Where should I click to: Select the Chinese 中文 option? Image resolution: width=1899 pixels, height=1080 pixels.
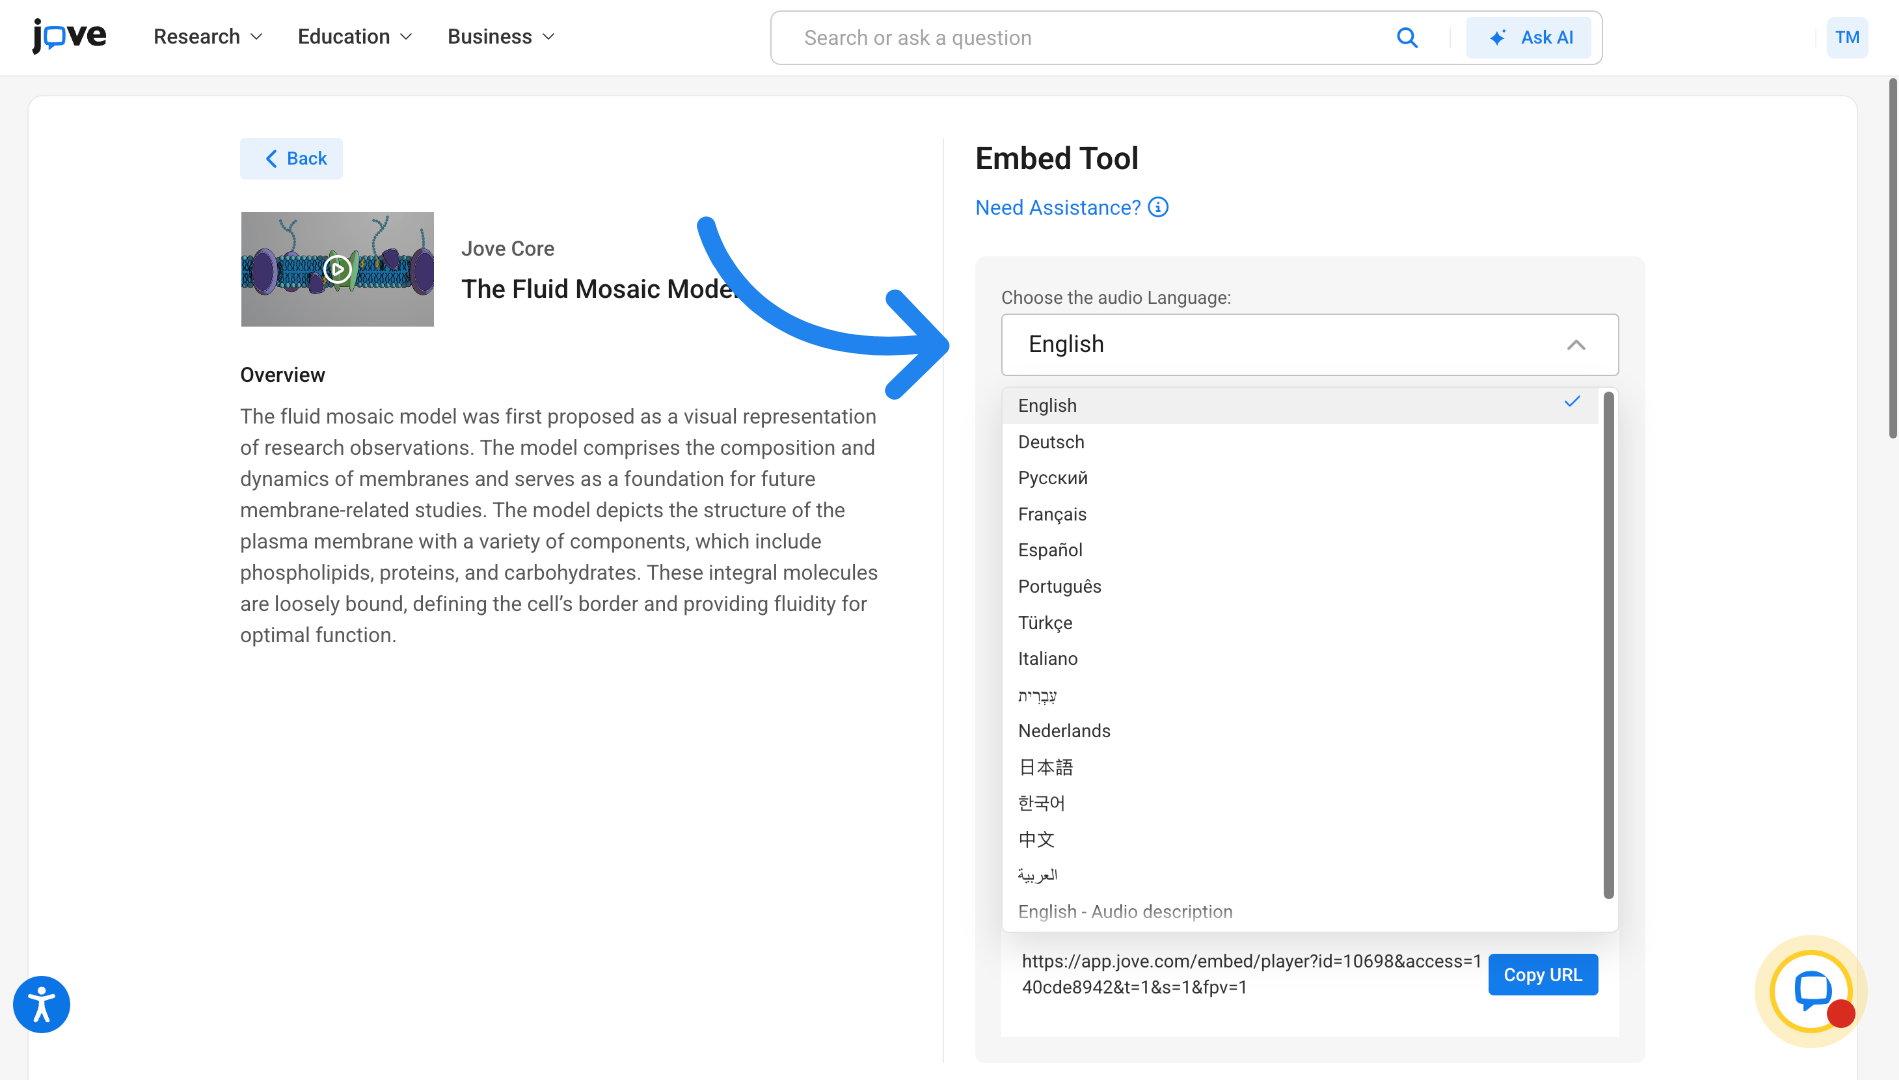coord(1301,840)
